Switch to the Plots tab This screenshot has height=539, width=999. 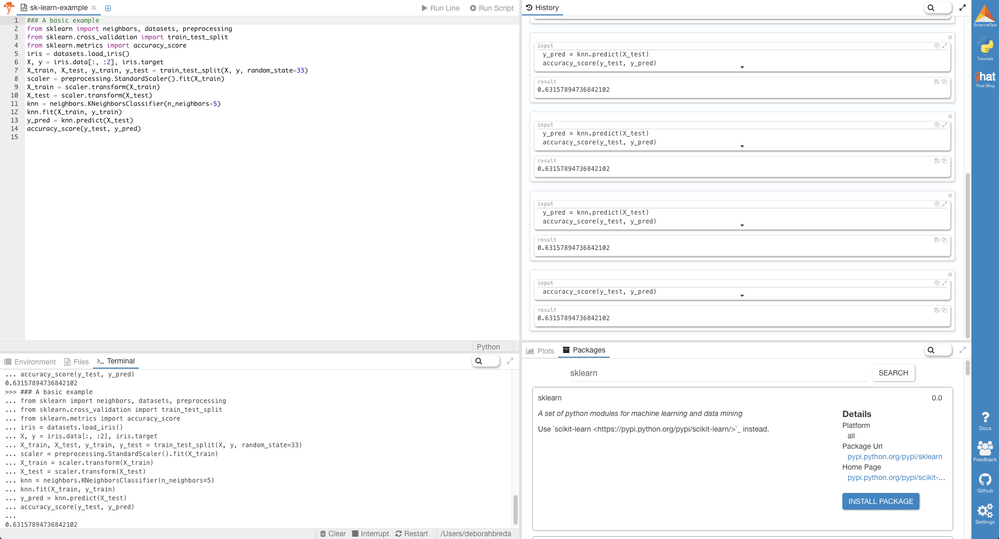coord(540,350)
